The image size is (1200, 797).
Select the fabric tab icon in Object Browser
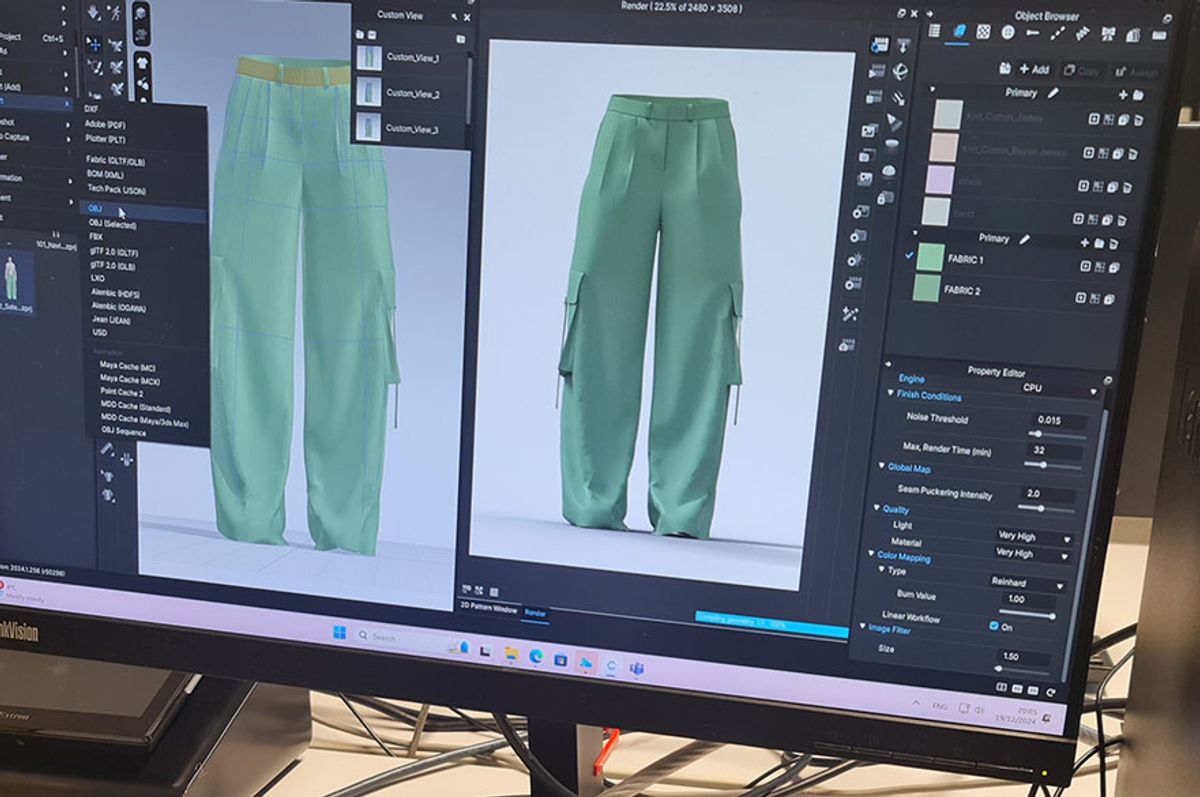(961, 31)
